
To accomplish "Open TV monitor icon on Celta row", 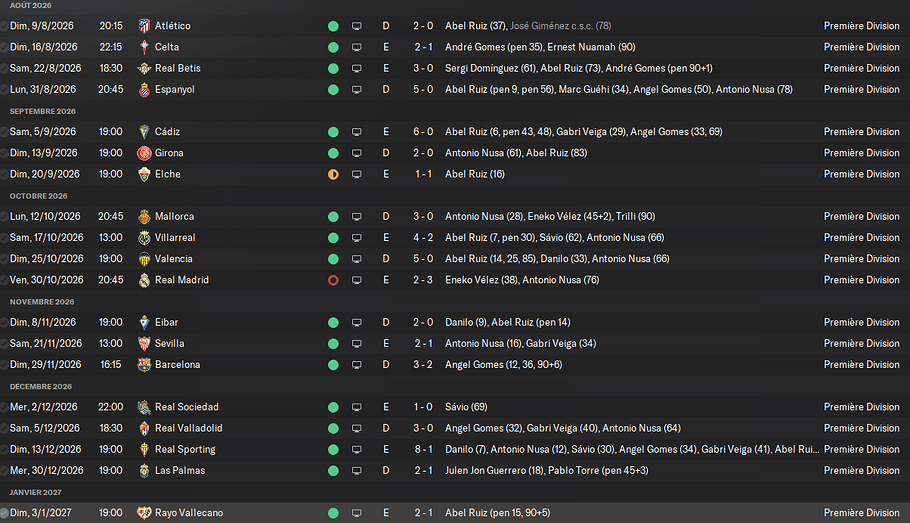I will (x=356, y=47).
